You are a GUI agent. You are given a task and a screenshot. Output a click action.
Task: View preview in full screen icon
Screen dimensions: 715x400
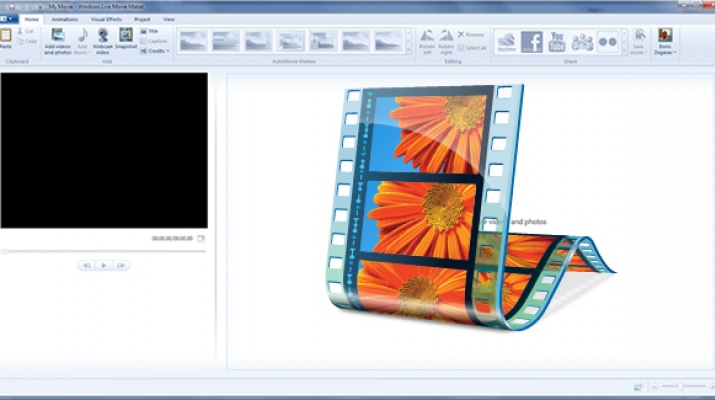tap(201, 239)
